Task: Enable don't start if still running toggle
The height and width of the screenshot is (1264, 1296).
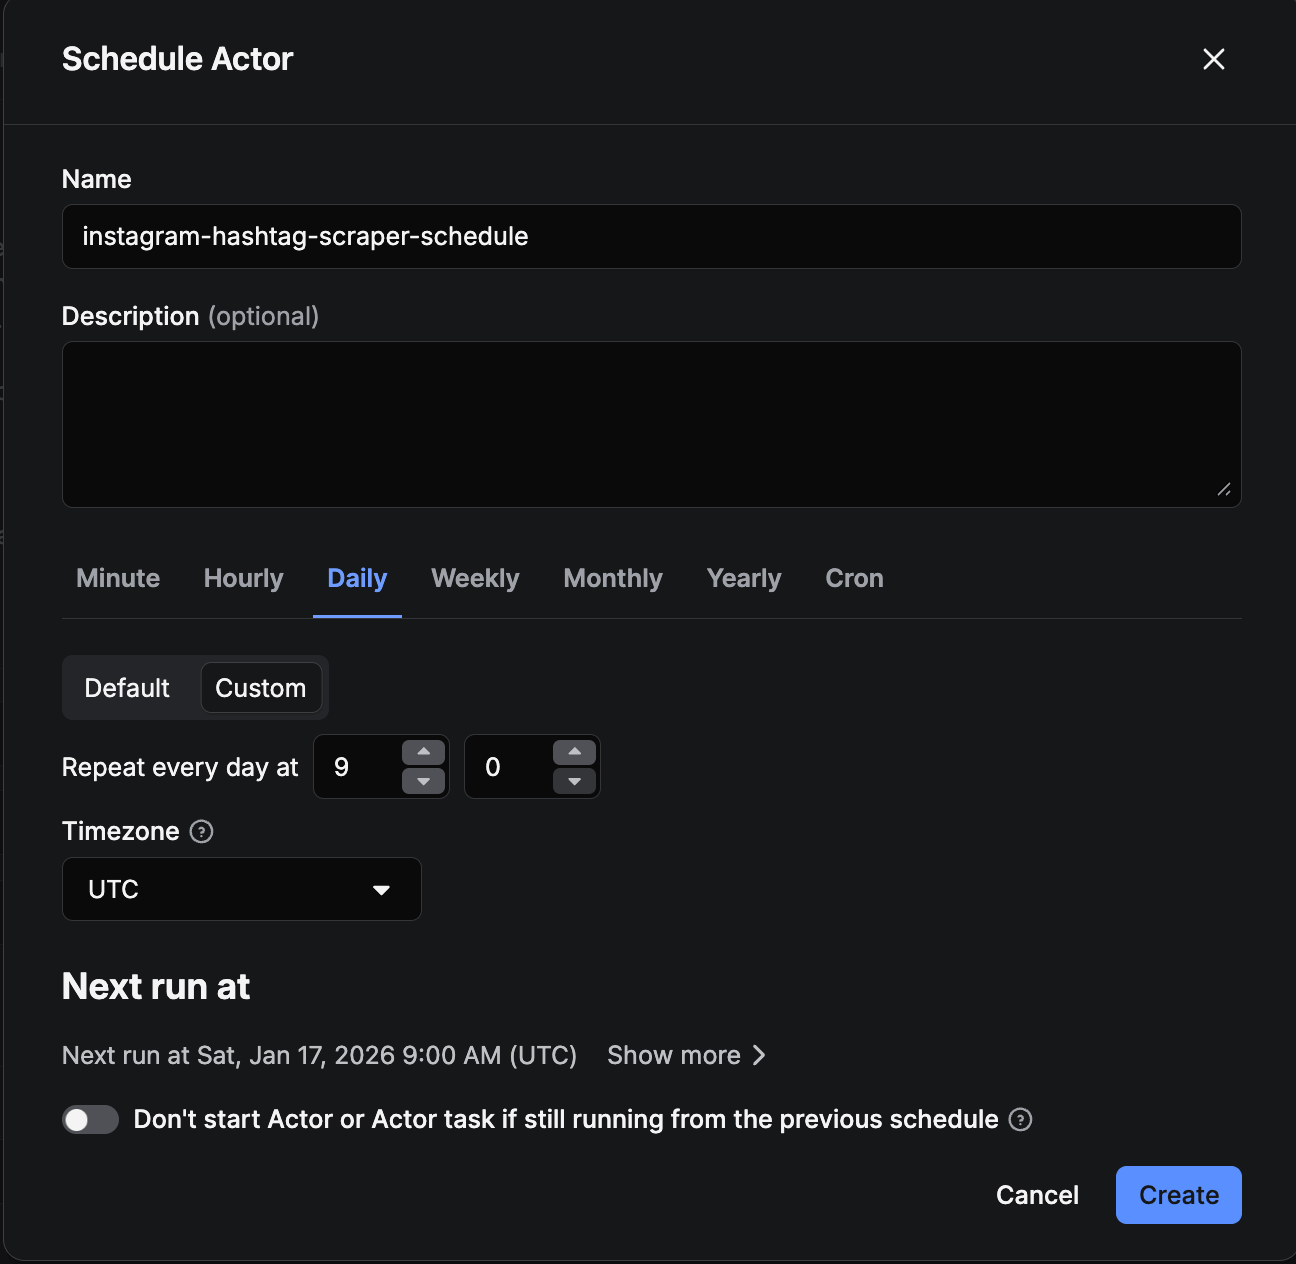Action: coord(90,1119)
